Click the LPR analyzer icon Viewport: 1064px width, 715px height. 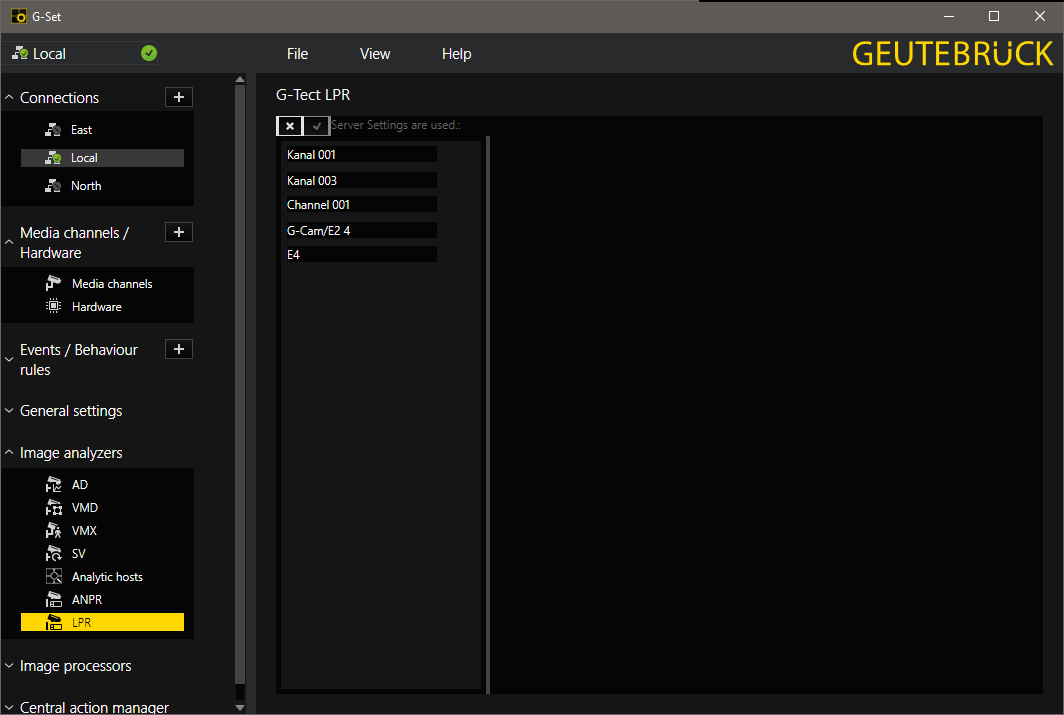click(x=54, y=622)
